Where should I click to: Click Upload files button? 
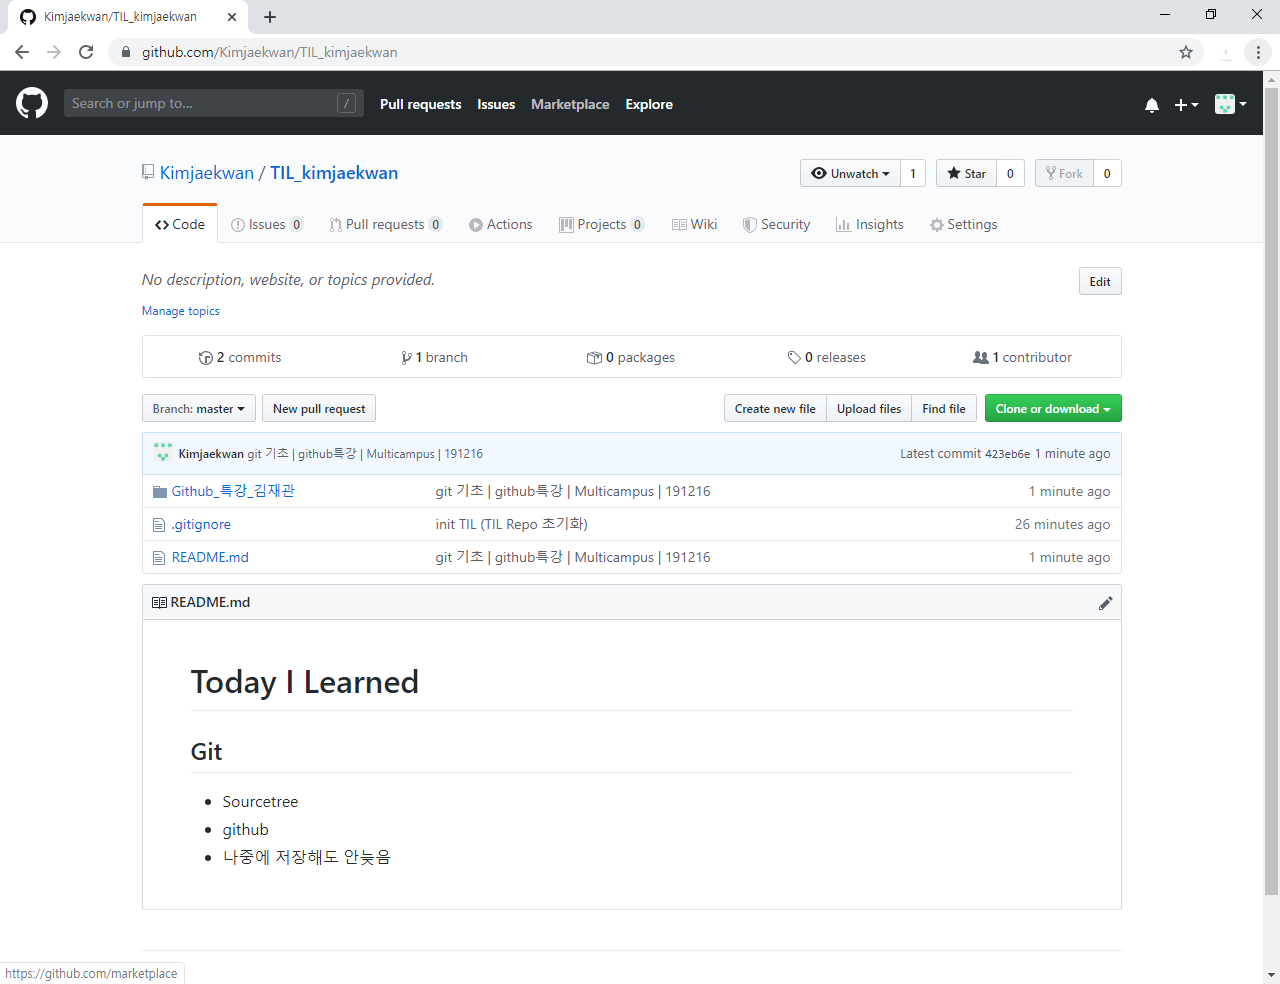click(x=869, y=408)
